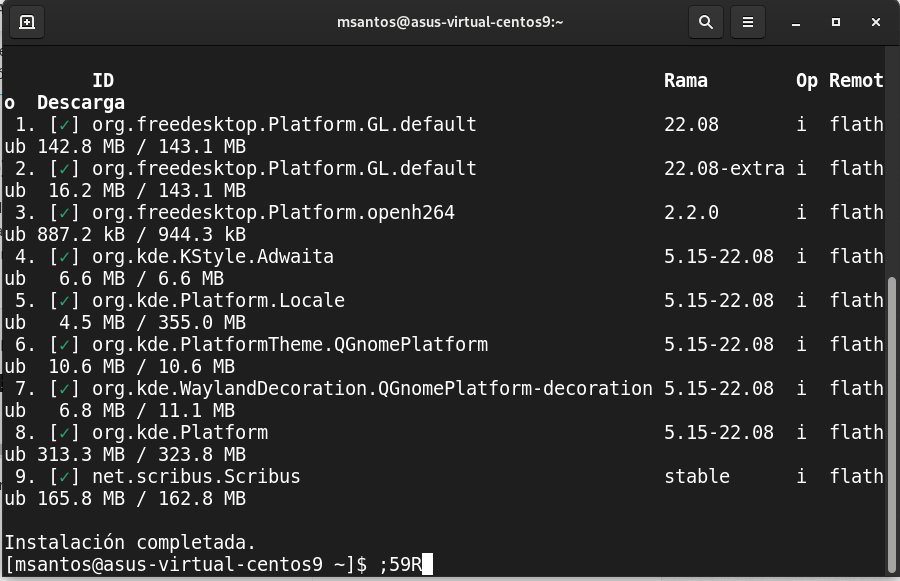Click the Descarga column header
The width and height of the screenshot is (900, 581).
point(81,103)
